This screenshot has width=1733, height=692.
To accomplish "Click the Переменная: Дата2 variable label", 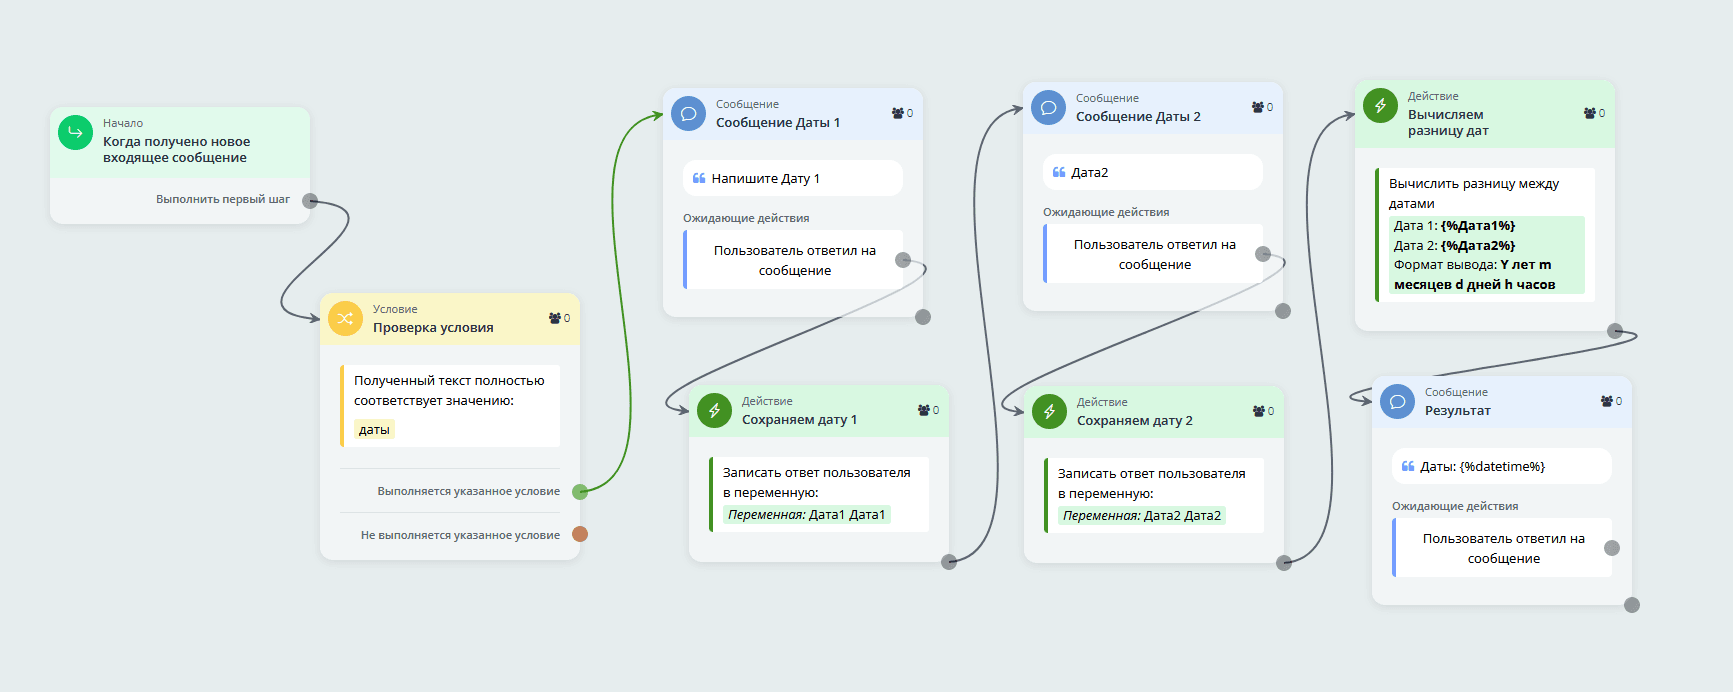I will pyautogui.click(x=1141, y=516).
